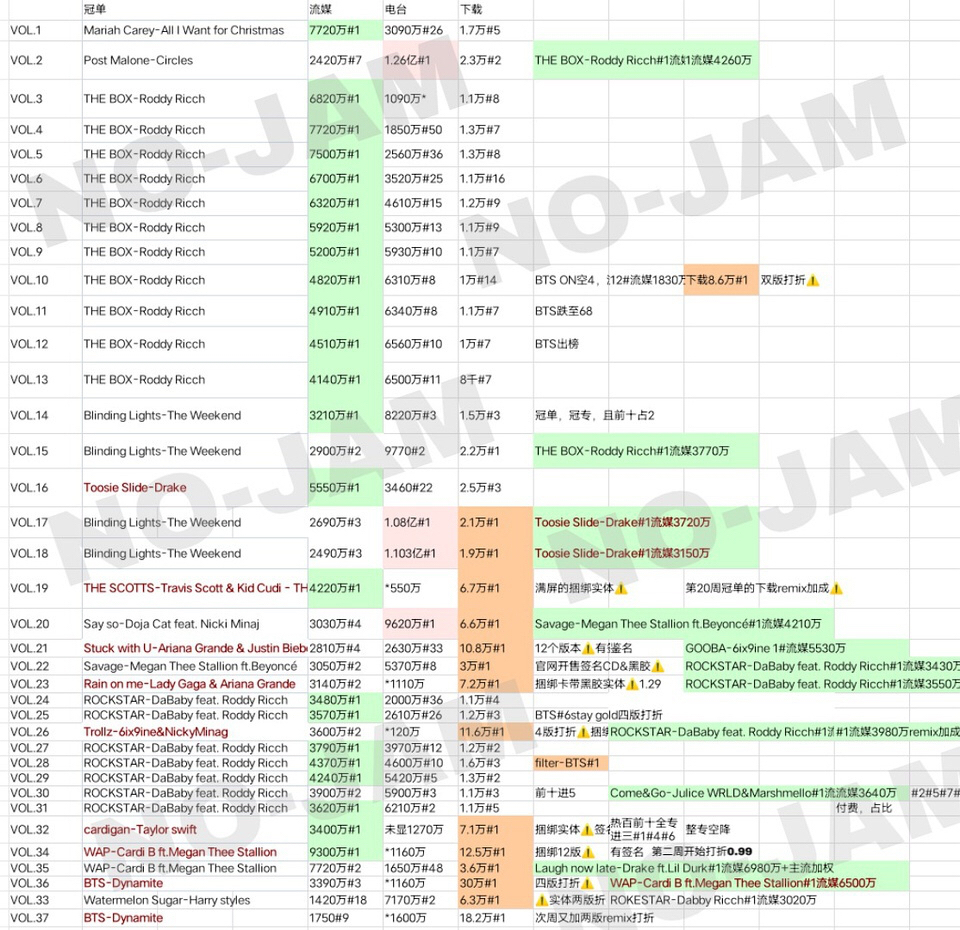
Task: Select the 30万#1 download cell
Action: click(496, 883)
